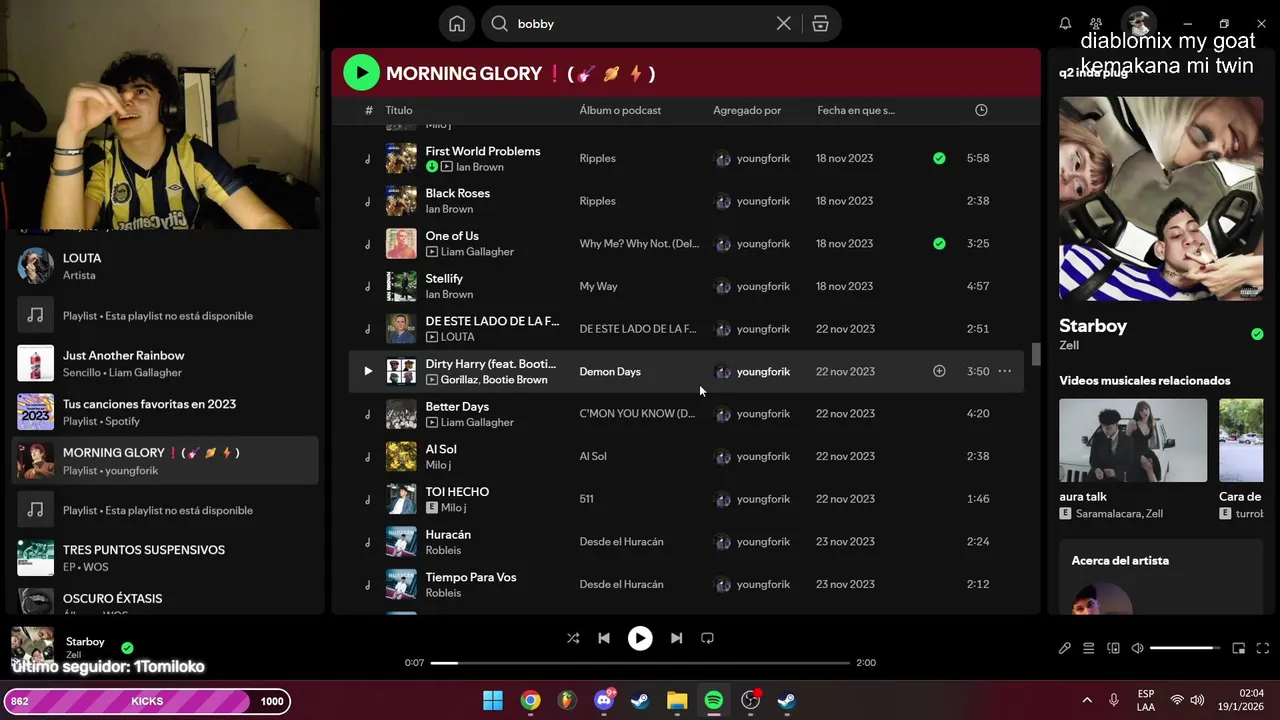Open Just Another Rainbow in library

pos(165,363)
